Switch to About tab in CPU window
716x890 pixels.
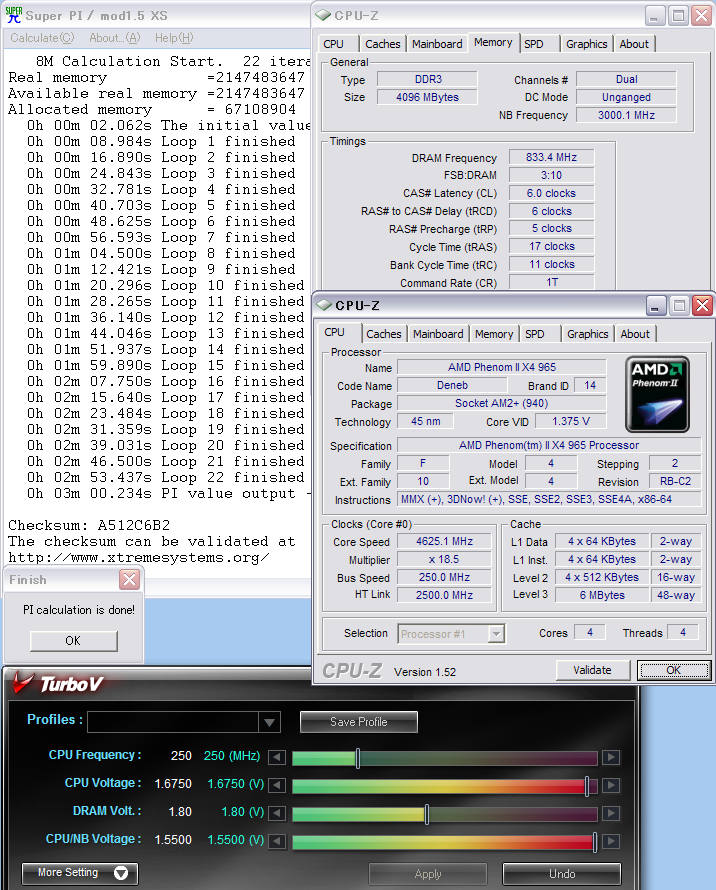coord(635,334)
